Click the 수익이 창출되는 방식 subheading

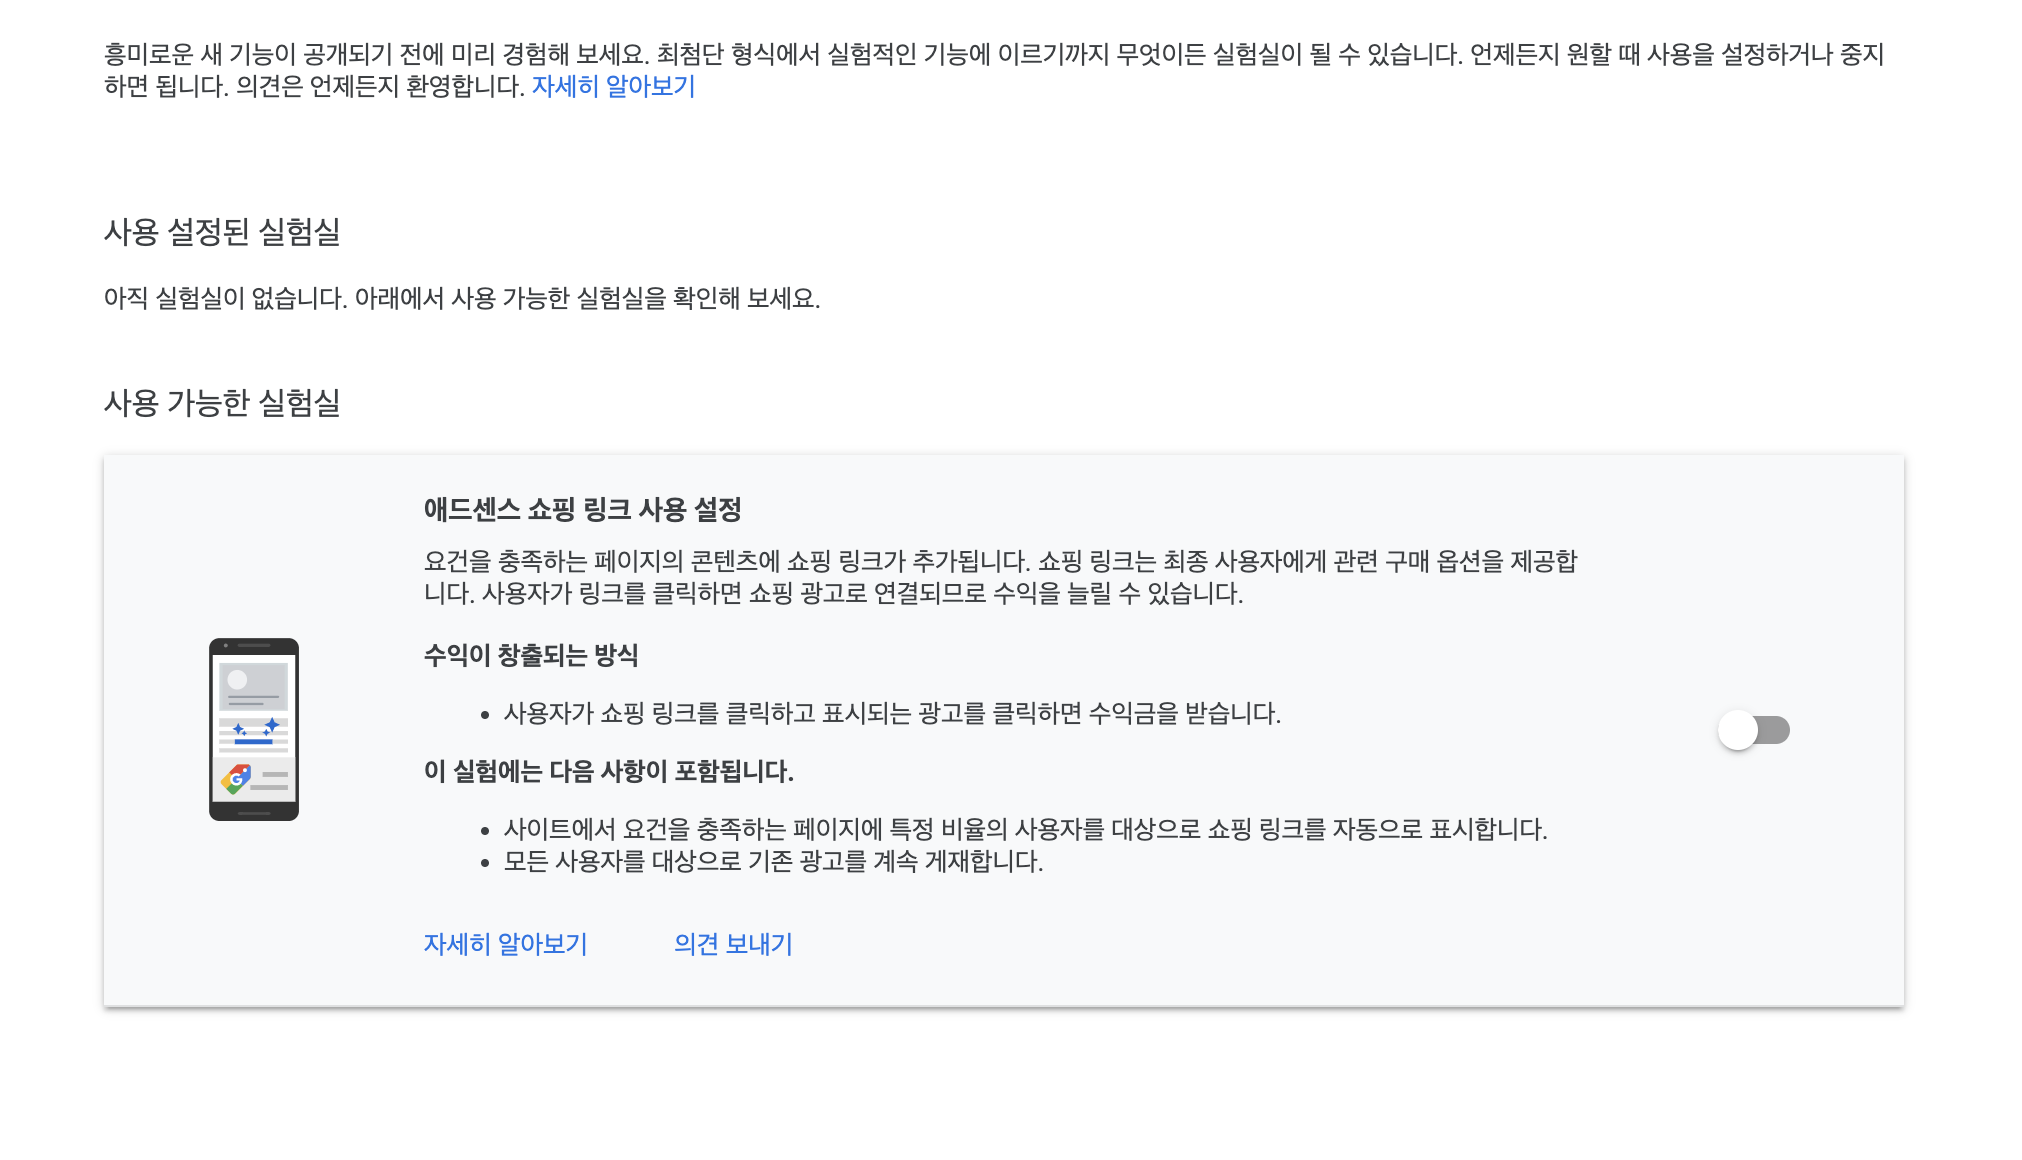coord(531,656)
